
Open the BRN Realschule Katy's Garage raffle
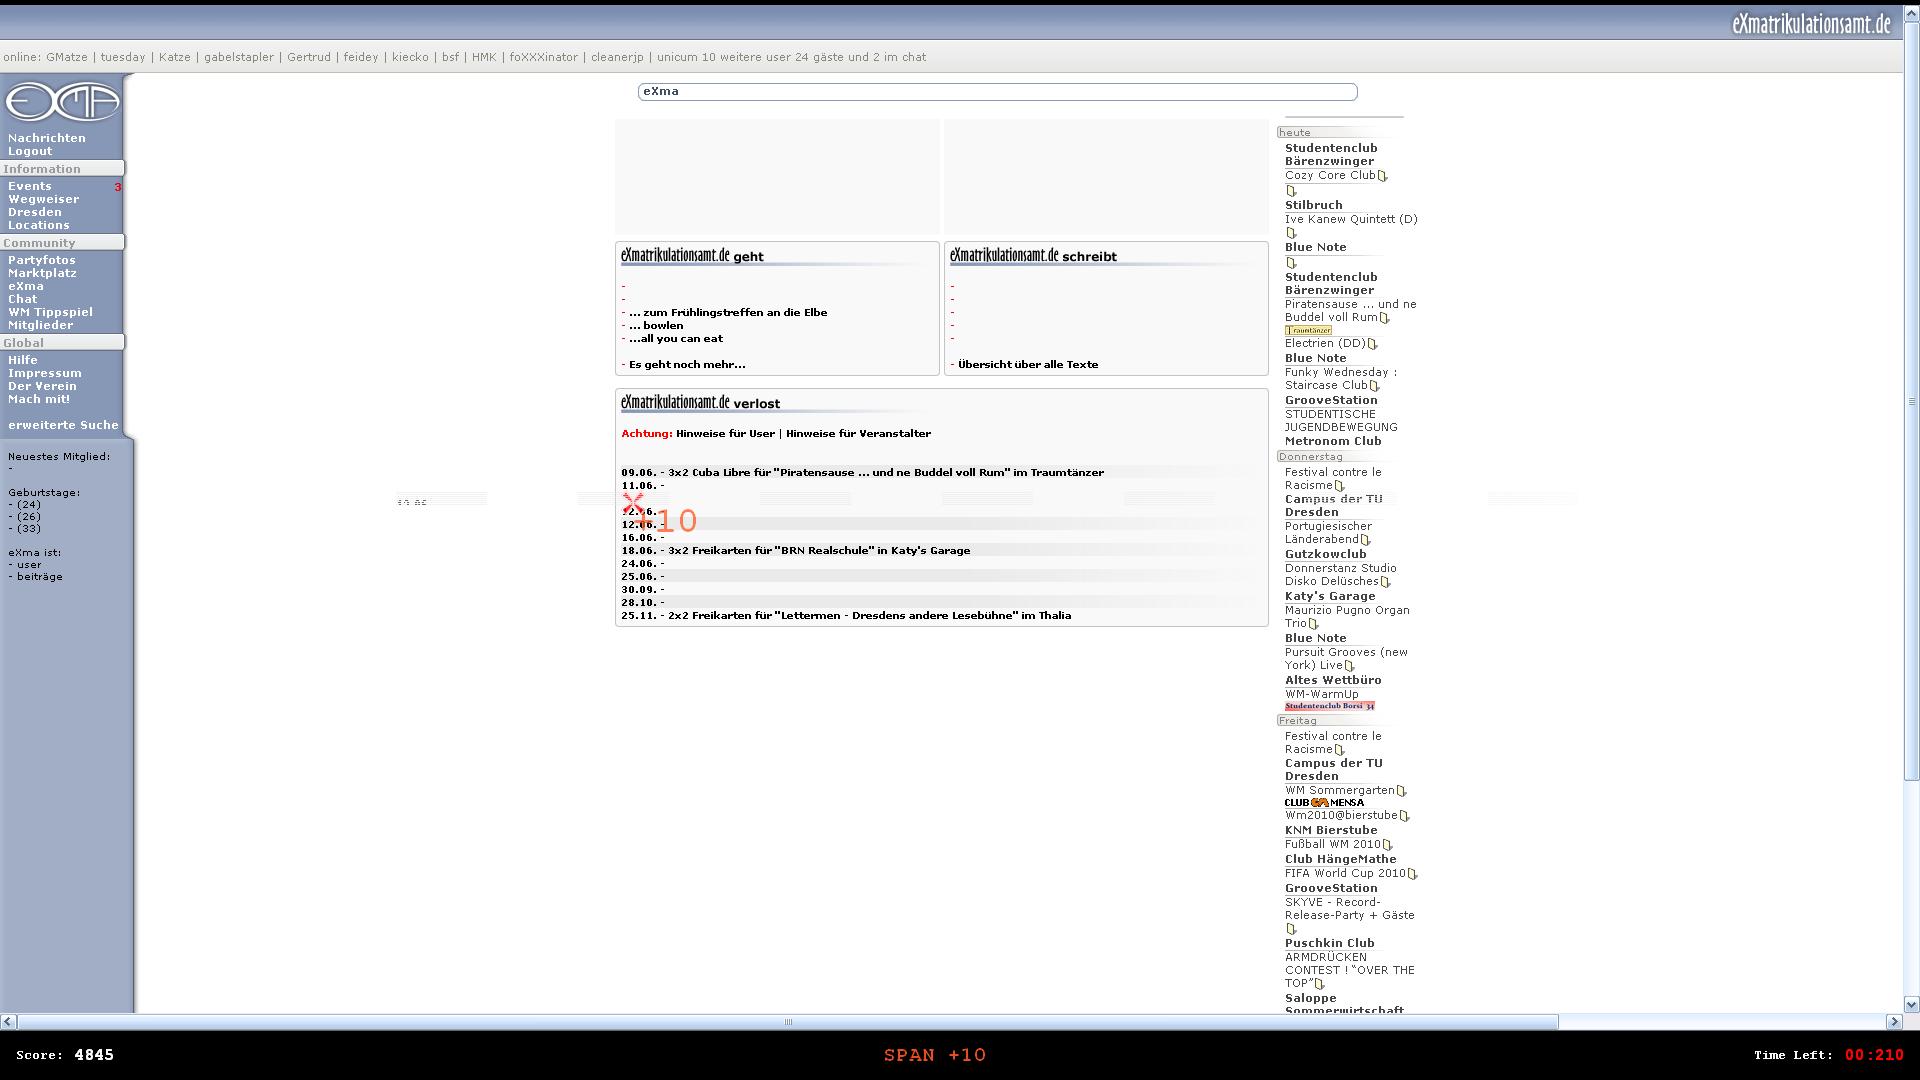pyautogui.click(x=819, y=551)
